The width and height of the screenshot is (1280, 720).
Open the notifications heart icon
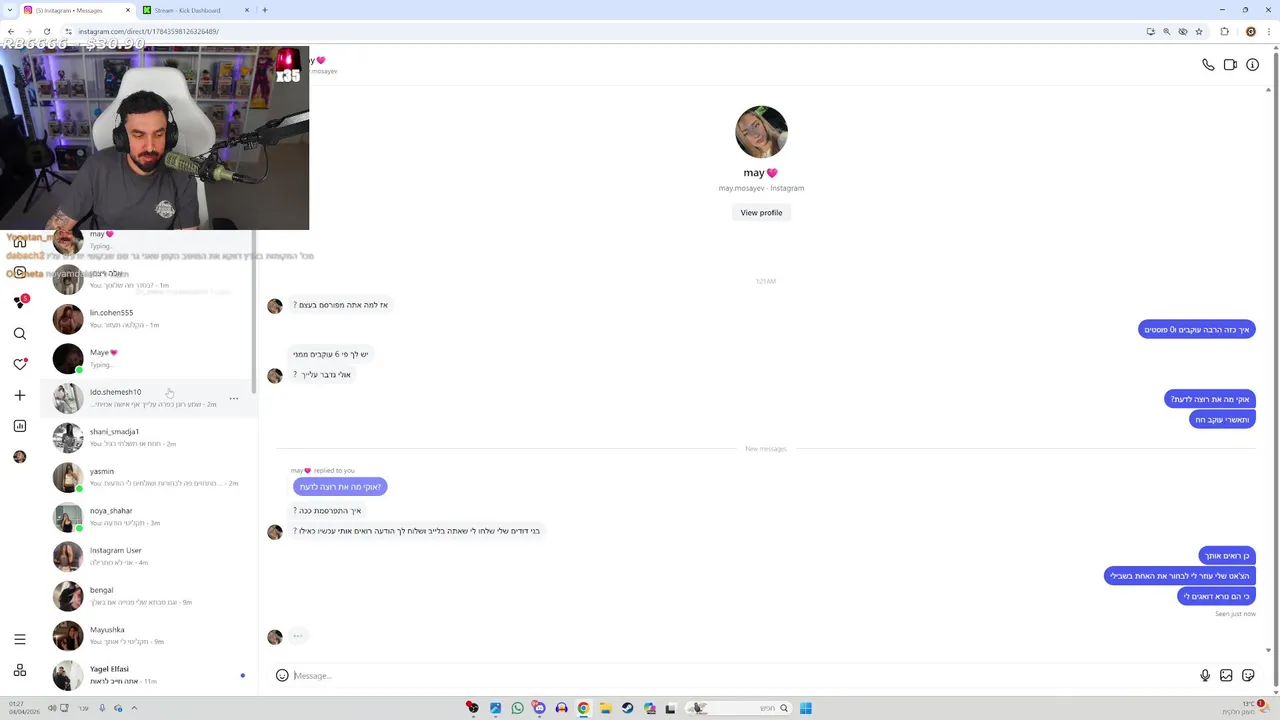tap(20, 365)
